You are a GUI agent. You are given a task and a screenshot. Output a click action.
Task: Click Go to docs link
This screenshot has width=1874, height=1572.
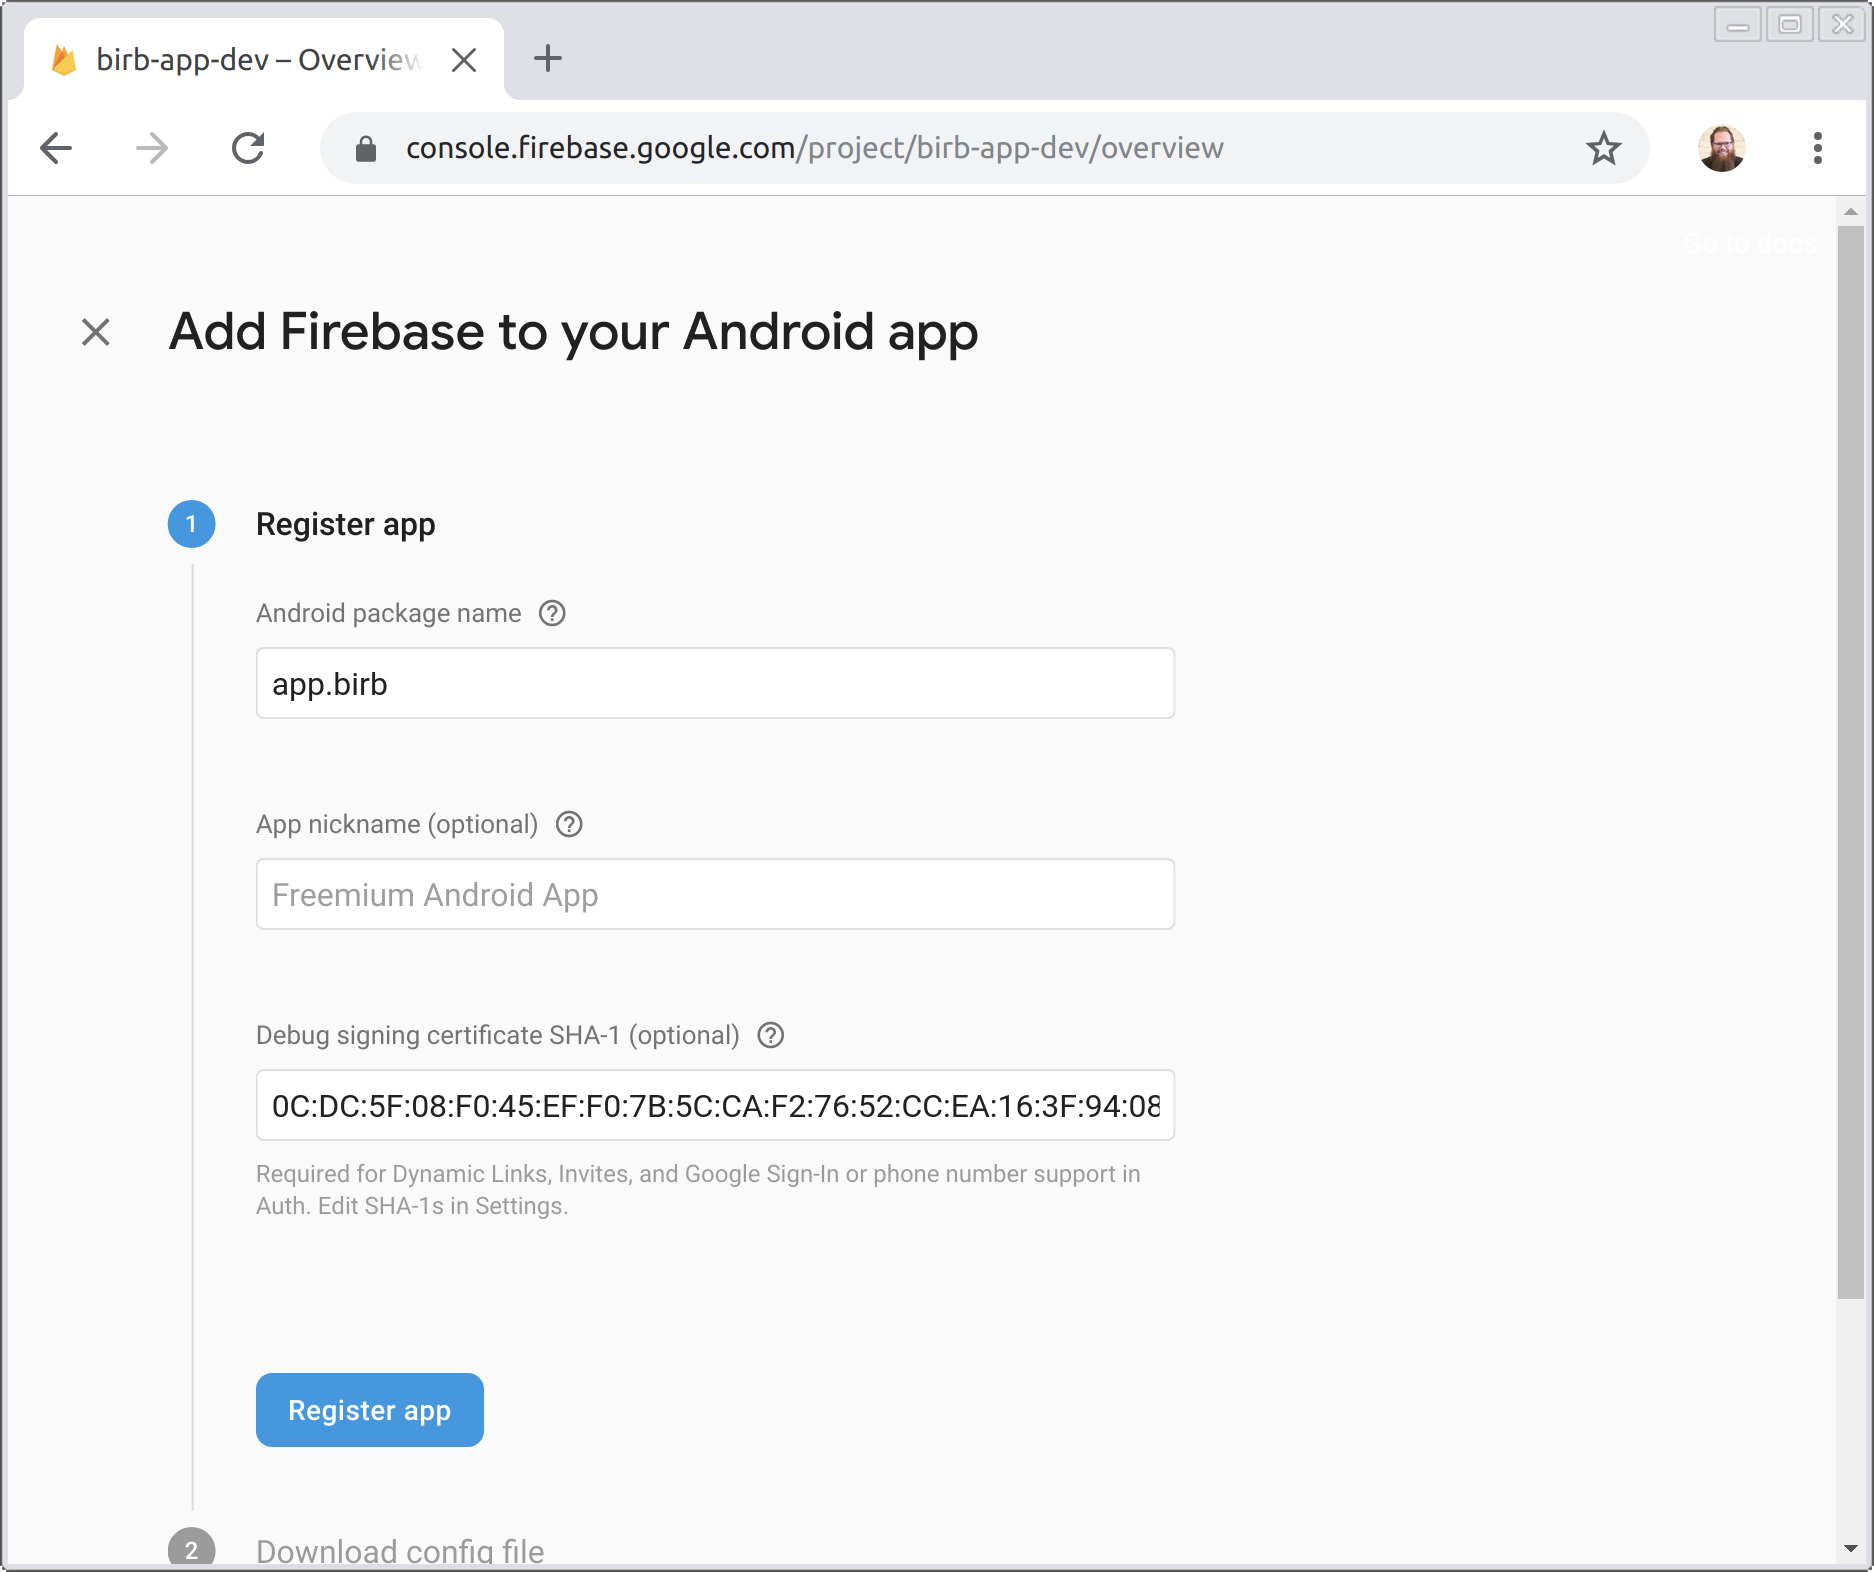pyautogui.click(x=1750, y=244)
